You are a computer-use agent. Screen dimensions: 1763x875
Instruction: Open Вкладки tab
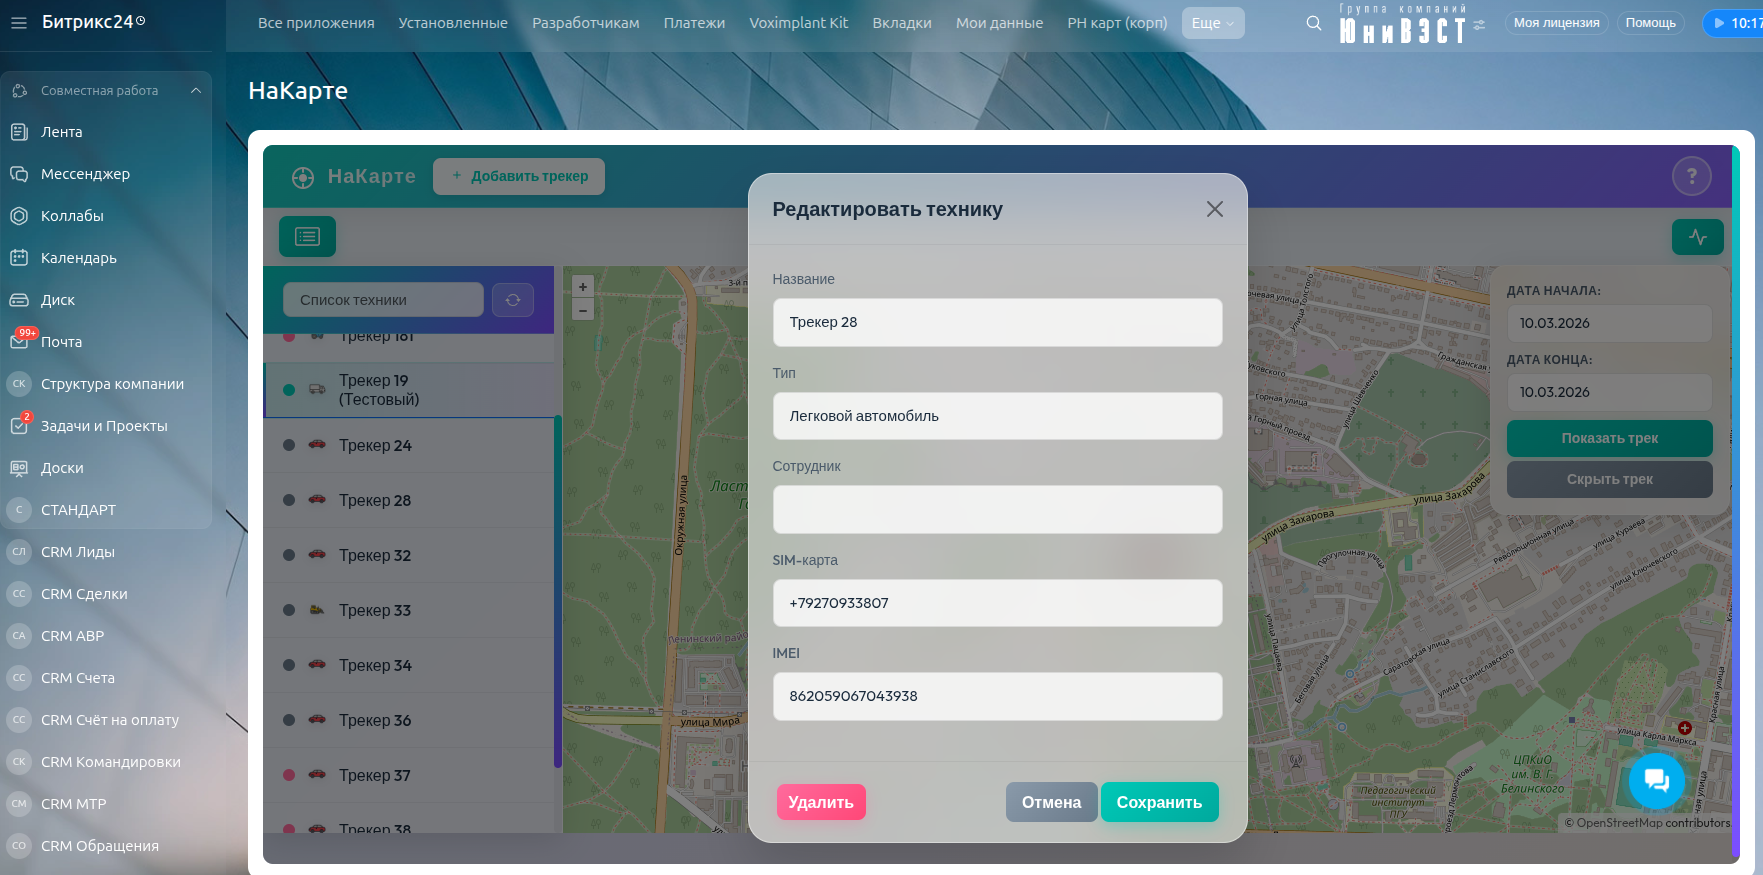click(902, 23)
